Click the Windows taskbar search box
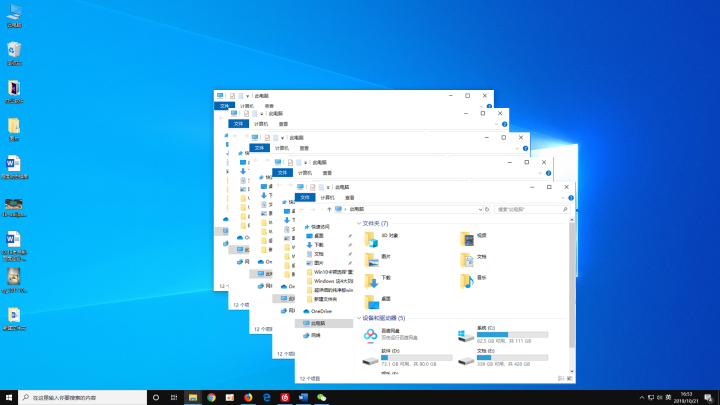 click(83, 398)
